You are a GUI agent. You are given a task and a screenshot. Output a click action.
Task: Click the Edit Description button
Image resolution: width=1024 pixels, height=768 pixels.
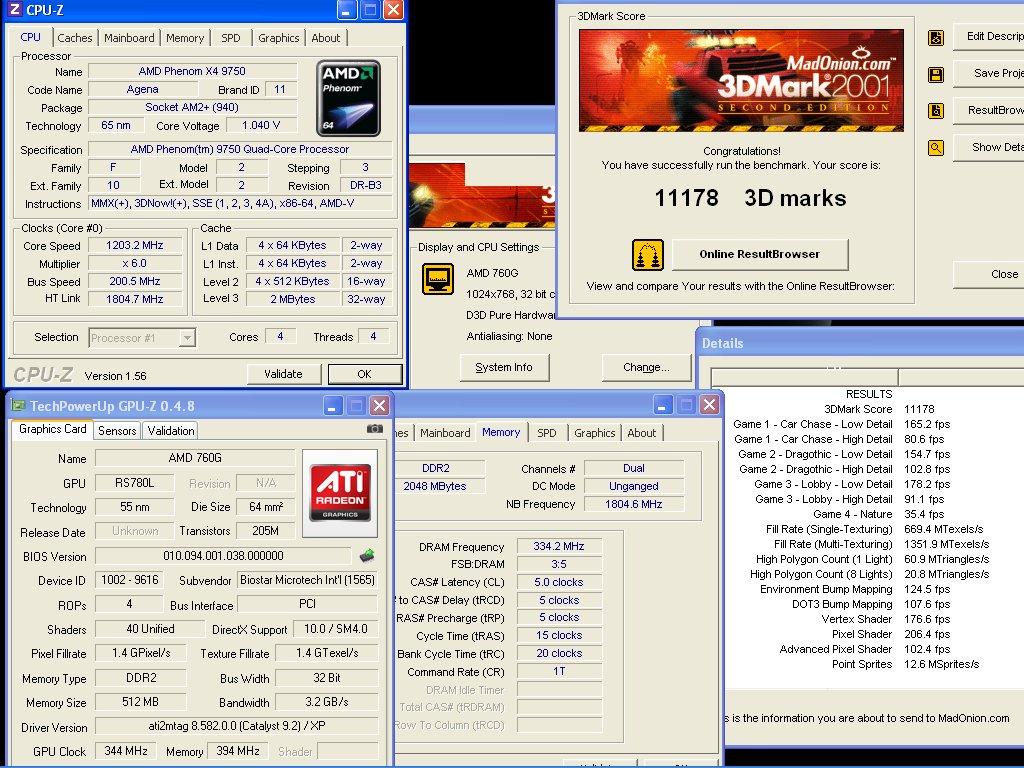(x=989, y=37)
